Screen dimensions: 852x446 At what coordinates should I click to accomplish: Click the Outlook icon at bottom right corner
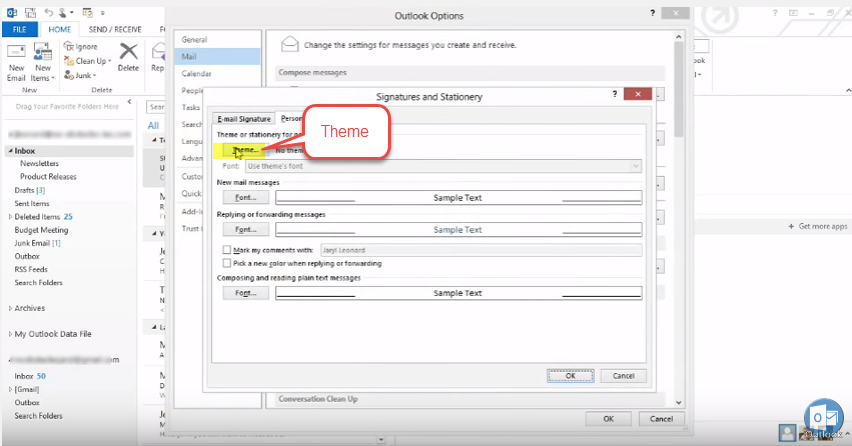(x=824, y=417)
